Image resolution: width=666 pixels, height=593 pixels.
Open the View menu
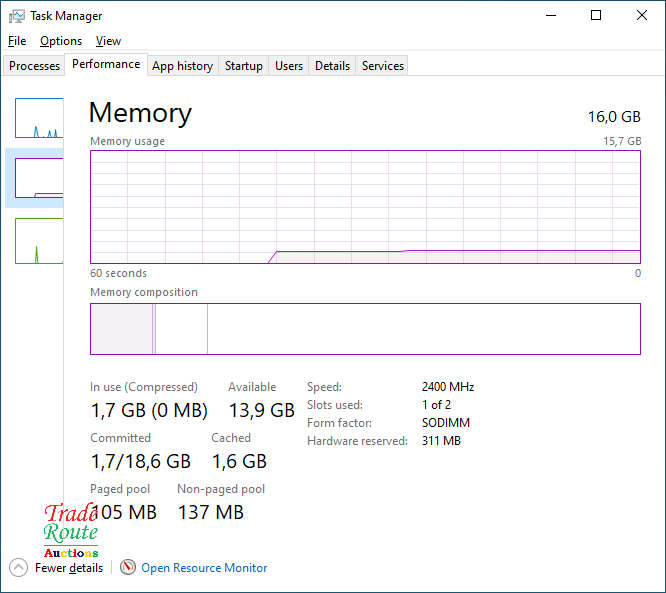tap(108, 41)
